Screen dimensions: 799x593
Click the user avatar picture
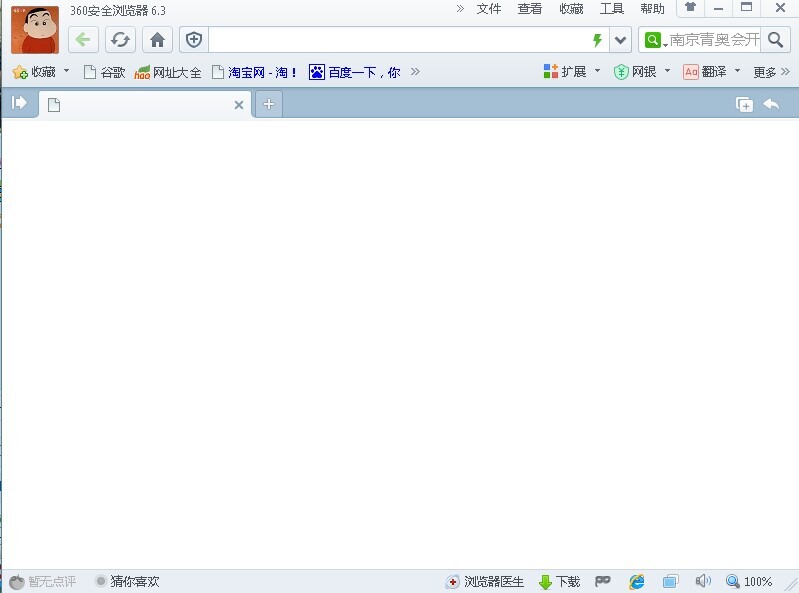(35, 30)
